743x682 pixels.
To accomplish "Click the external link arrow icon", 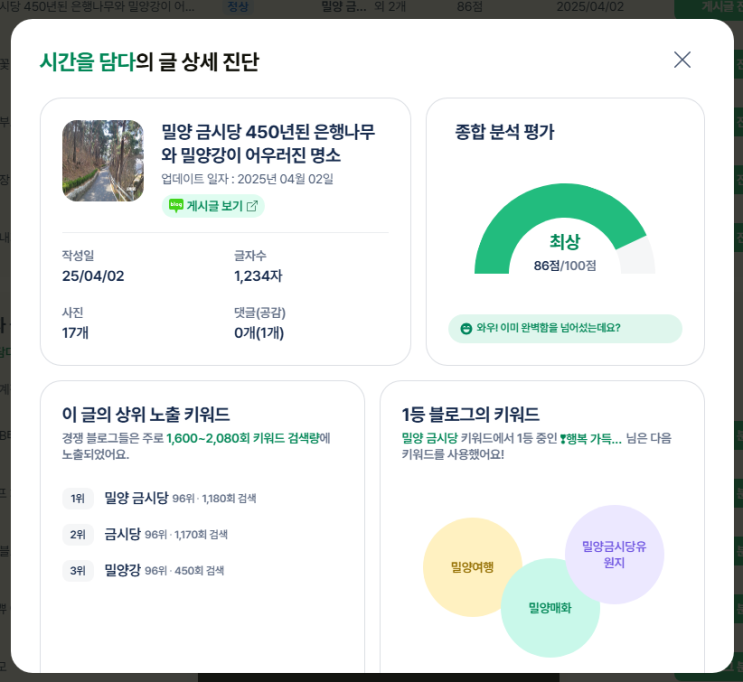I will [252, 206].
